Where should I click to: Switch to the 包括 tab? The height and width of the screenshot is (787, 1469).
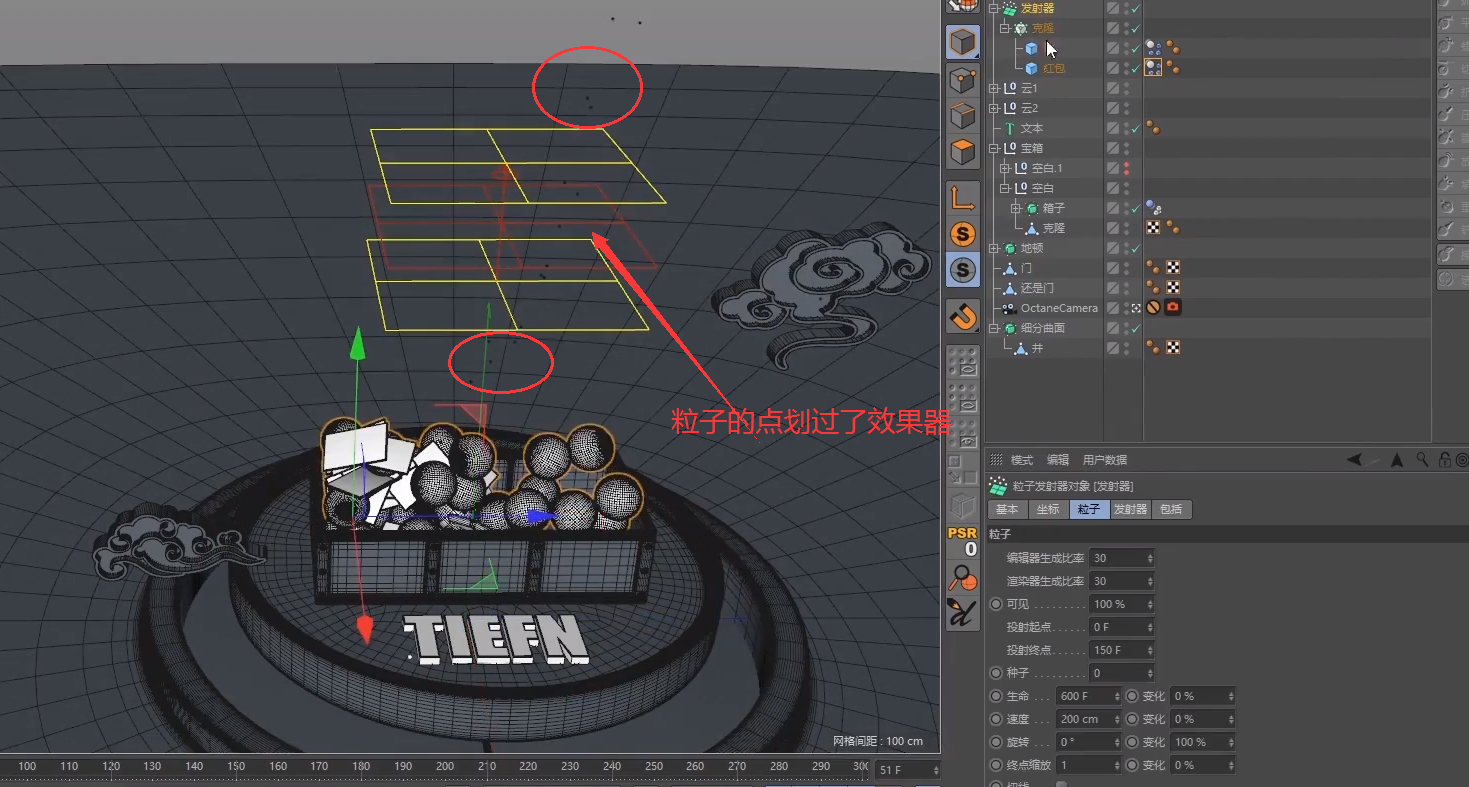pyautogui.click(x=1172, y=509)
